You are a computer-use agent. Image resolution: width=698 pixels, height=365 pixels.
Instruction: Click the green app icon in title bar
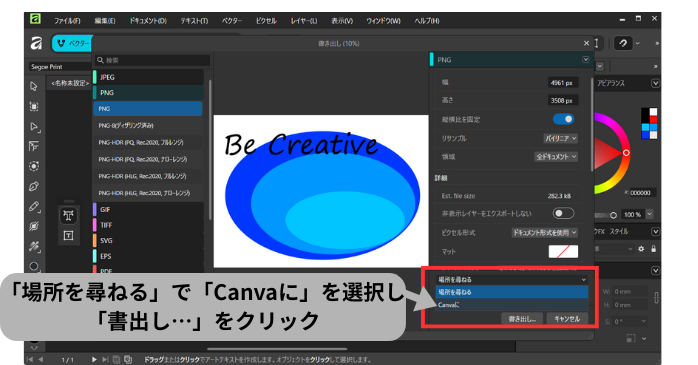pos(35,19)
